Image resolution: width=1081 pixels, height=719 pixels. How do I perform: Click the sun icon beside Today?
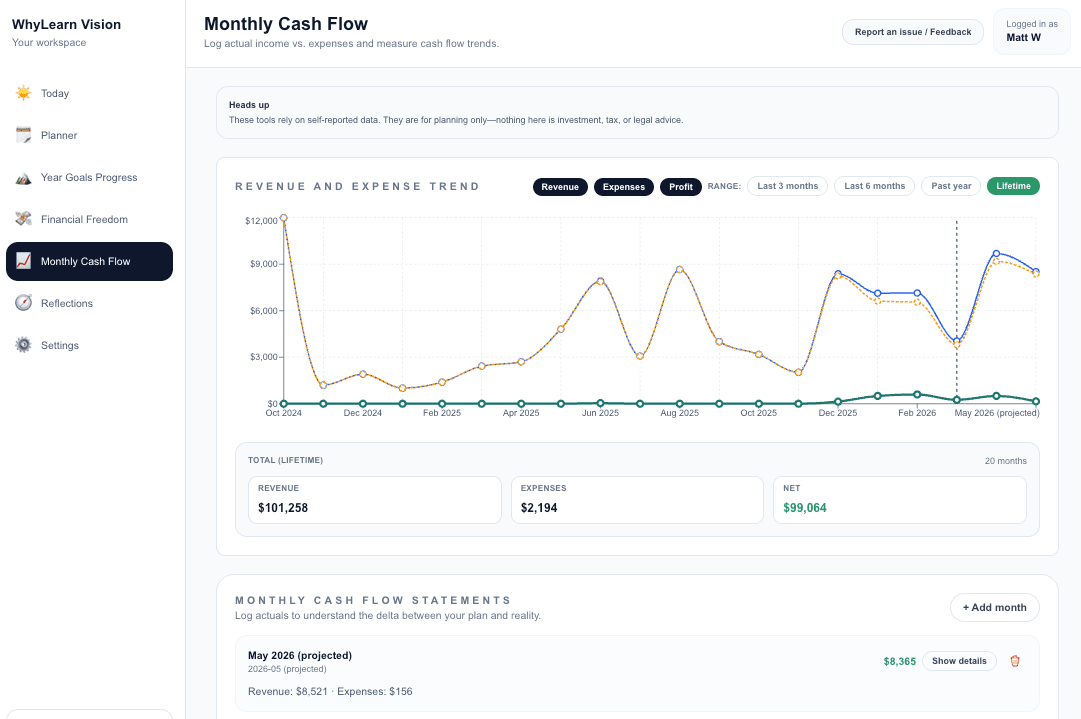point(23,93)
